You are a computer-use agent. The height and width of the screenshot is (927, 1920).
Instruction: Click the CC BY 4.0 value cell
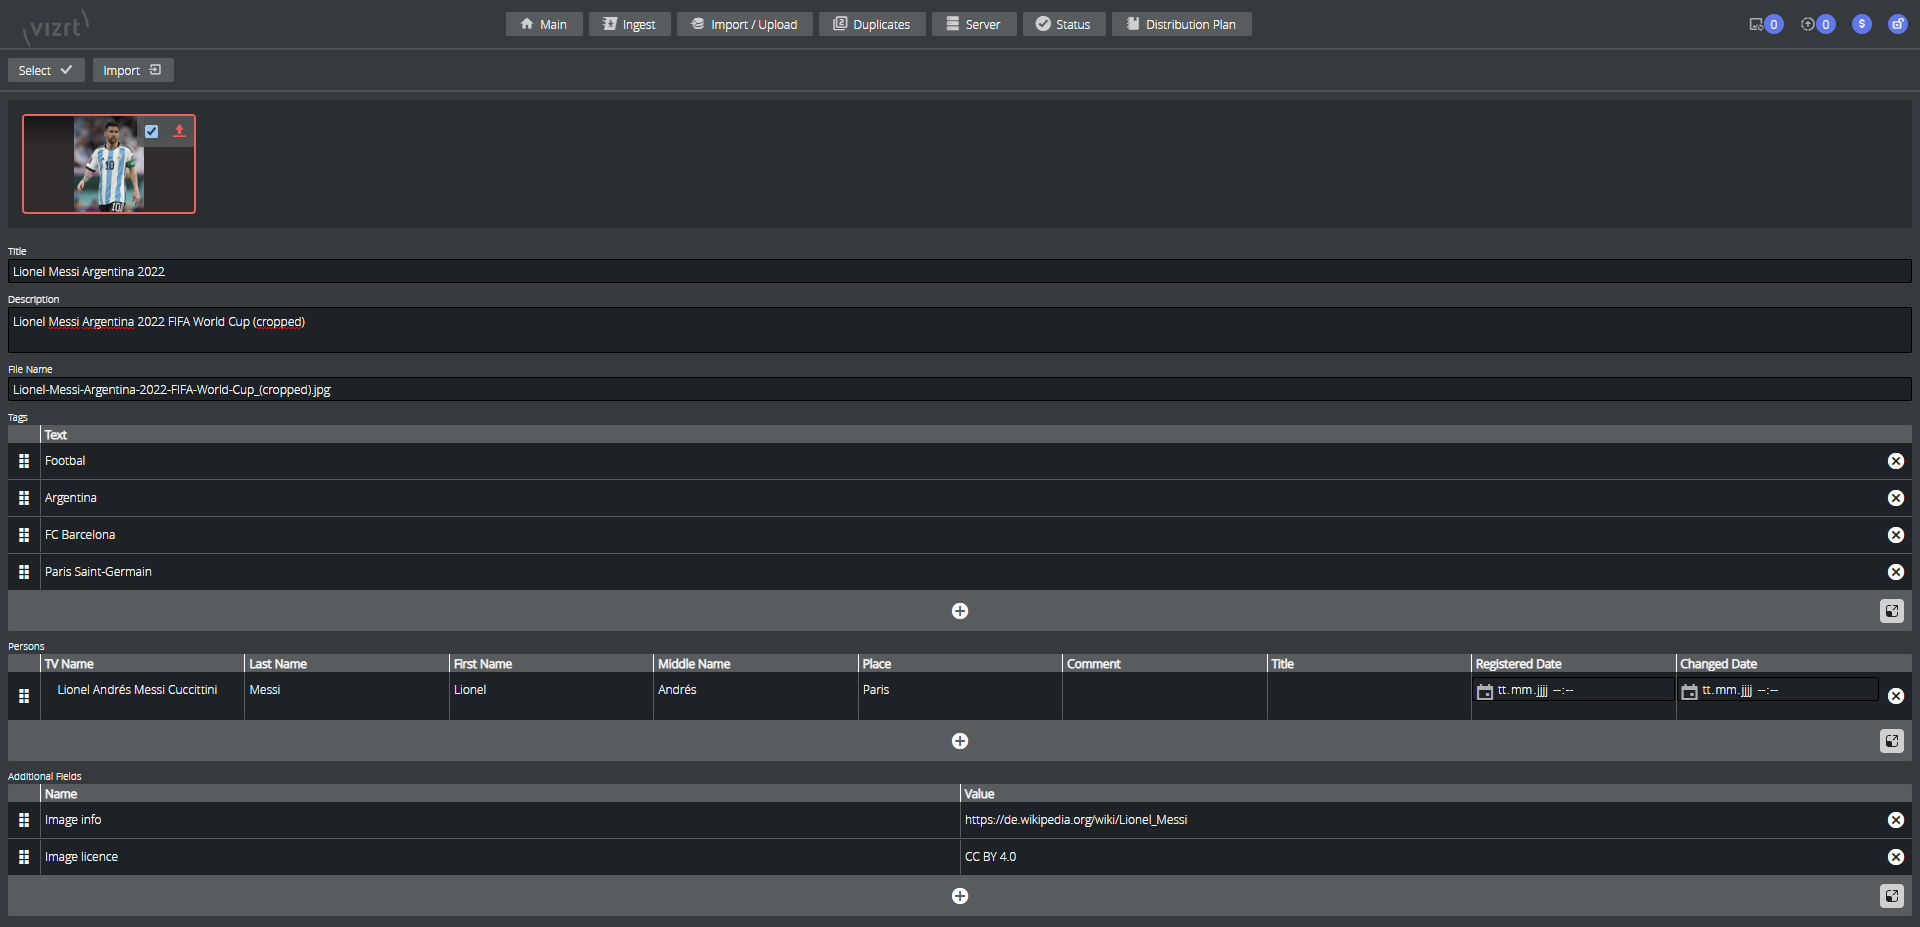(1420, 857)
